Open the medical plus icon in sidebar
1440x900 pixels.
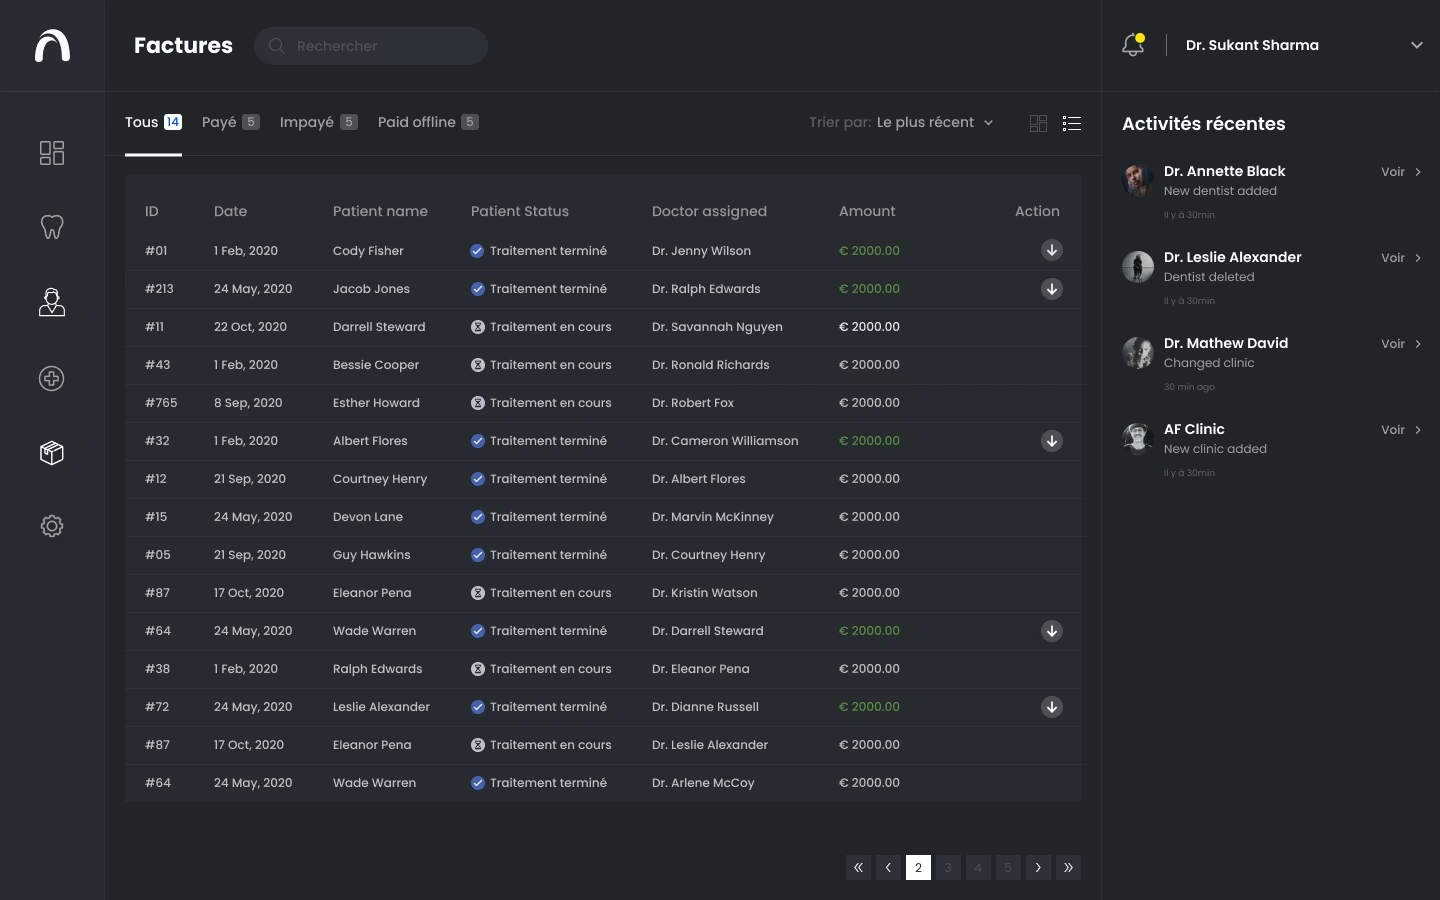[x=52, y=378]
